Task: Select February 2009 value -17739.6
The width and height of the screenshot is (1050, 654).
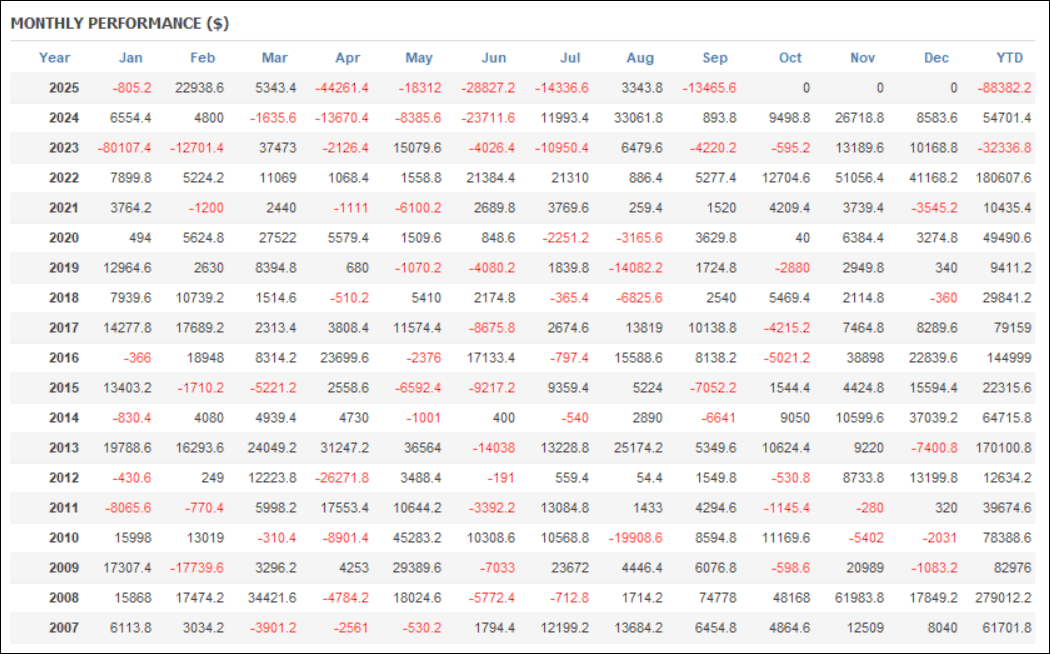Action: click(x=198, y=568)
